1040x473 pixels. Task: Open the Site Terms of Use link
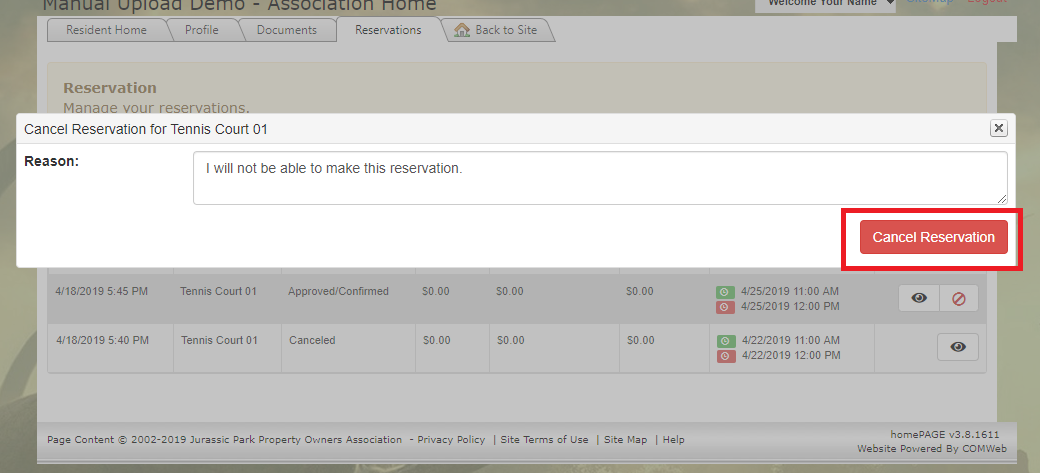coord(544,439)
